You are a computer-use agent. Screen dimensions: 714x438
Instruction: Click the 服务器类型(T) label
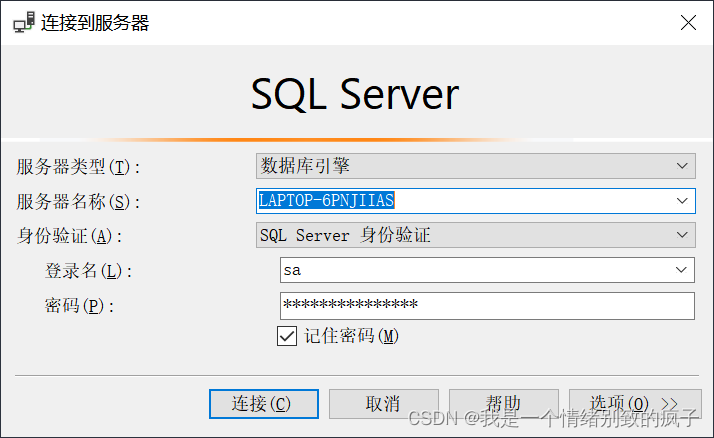78,166
